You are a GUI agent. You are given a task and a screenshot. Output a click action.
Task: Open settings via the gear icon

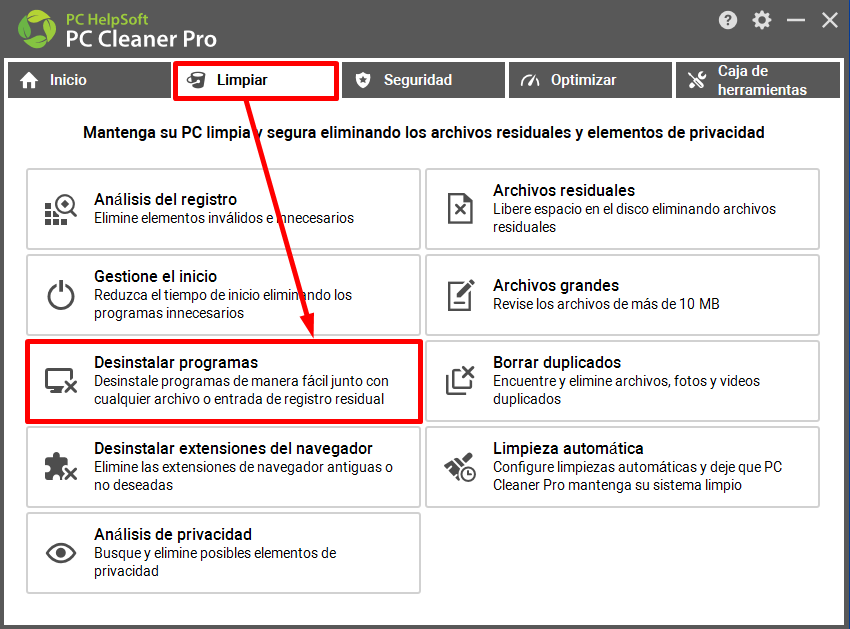click(x=762, y=21)
